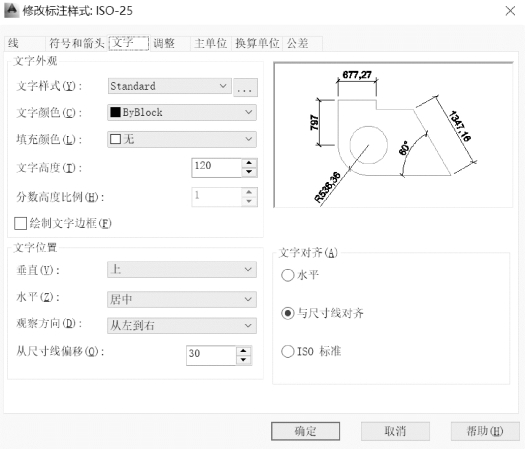Open text style browse button with ellipsis

(x=245, y=88)
